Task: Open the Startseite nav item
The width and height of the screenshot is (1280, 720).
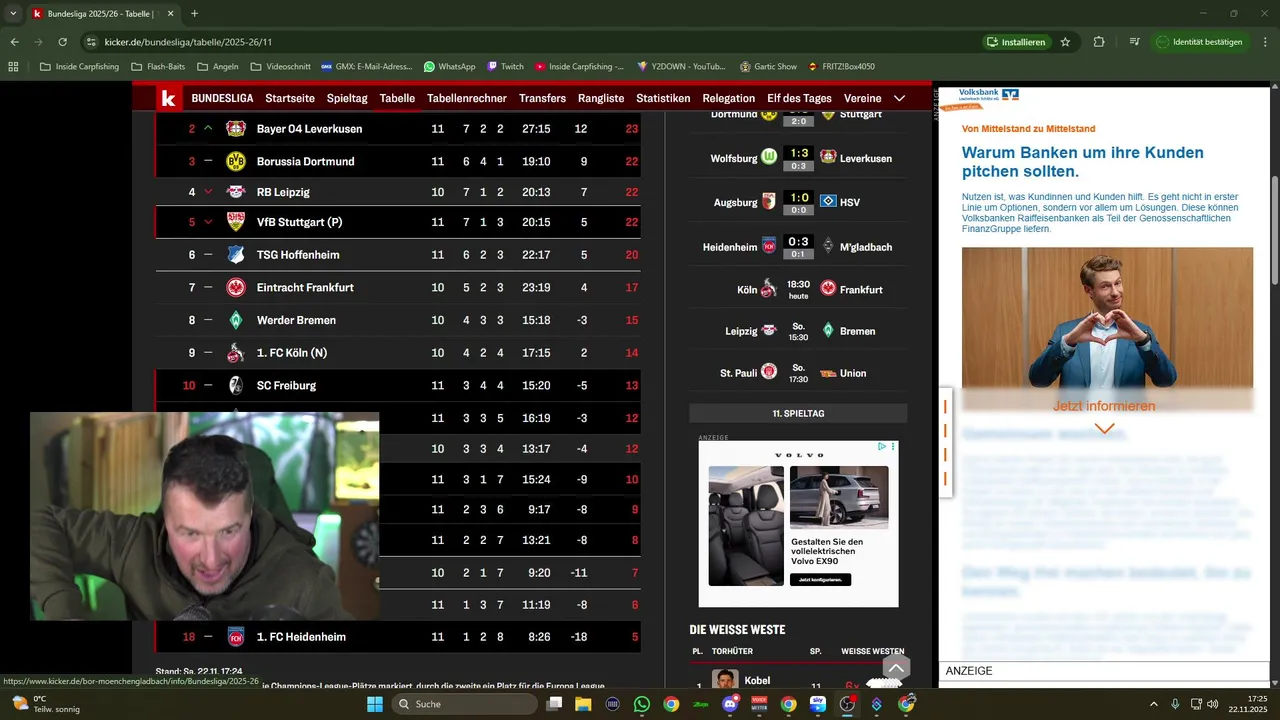Action: (290, 98)
